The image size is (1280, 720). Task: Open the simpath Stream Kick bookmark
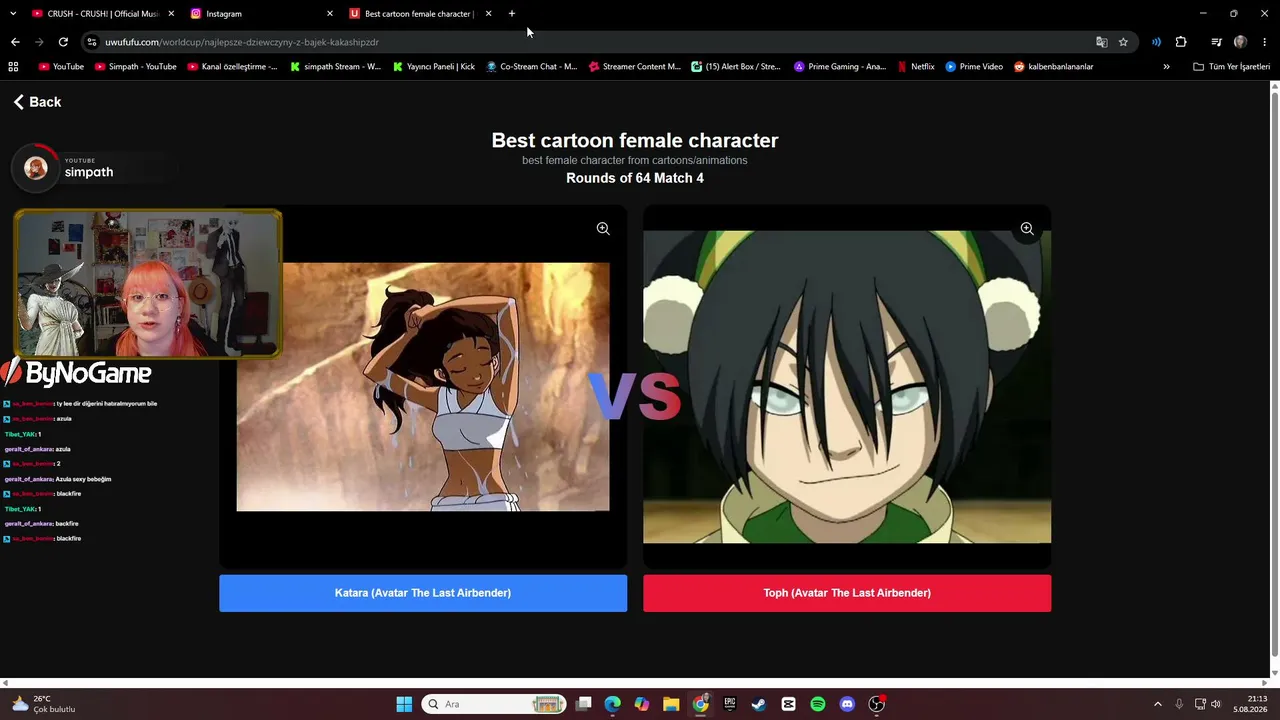tap(336, 67)
